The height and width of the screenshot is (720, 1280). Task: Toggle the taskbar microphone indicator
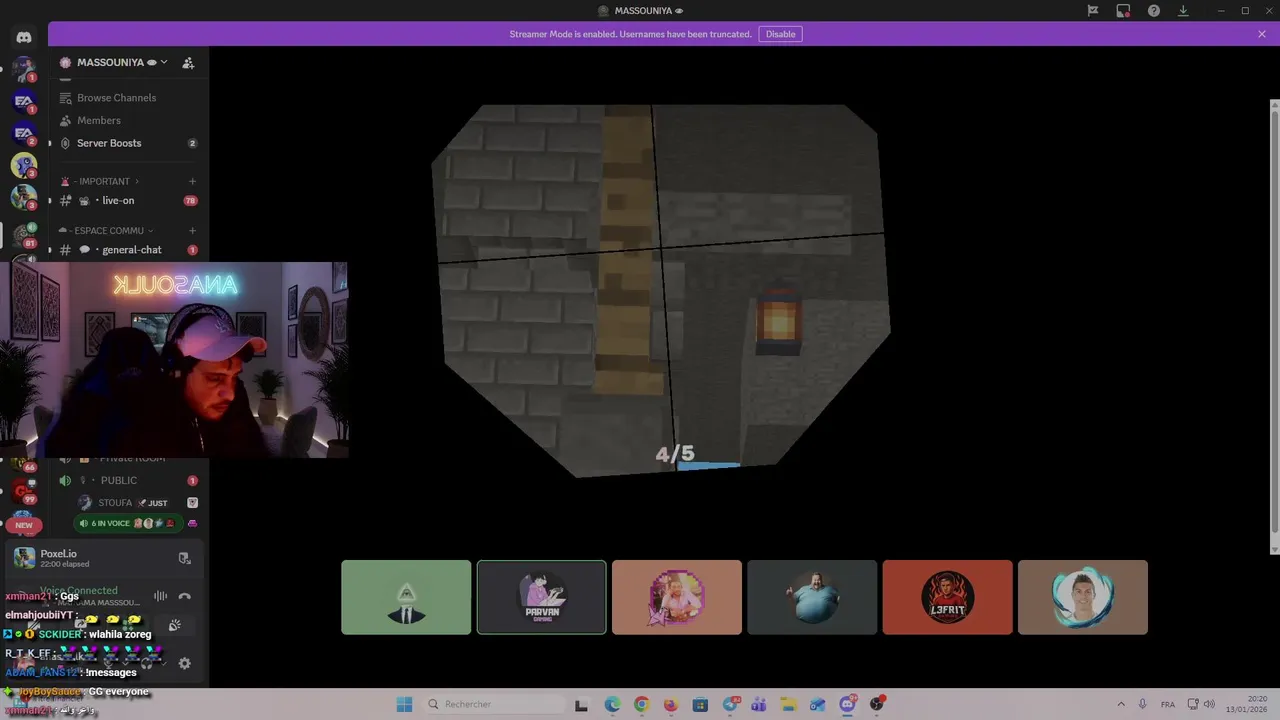pyautogui.click(x=1142, y=704)
